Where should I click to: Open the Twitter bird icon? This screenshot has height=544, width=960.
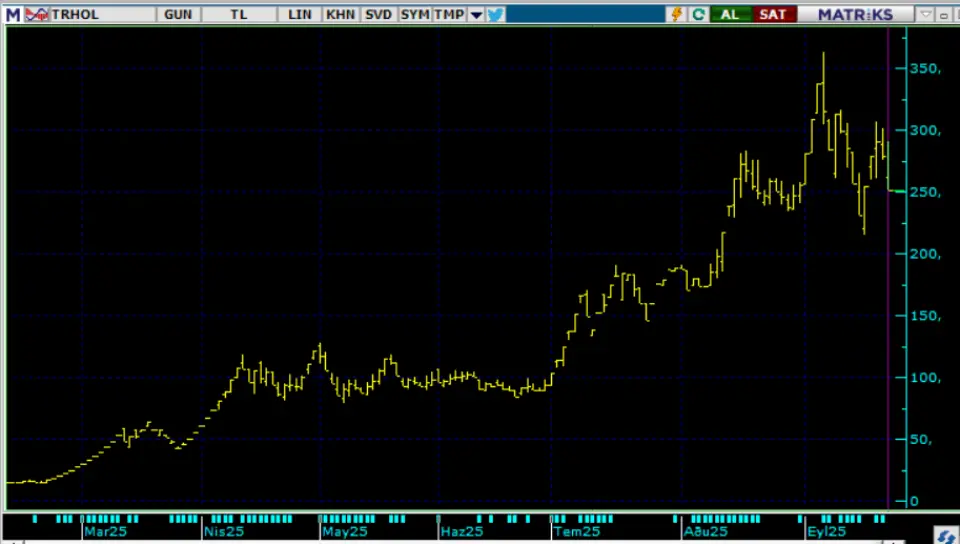click(495, 14)
